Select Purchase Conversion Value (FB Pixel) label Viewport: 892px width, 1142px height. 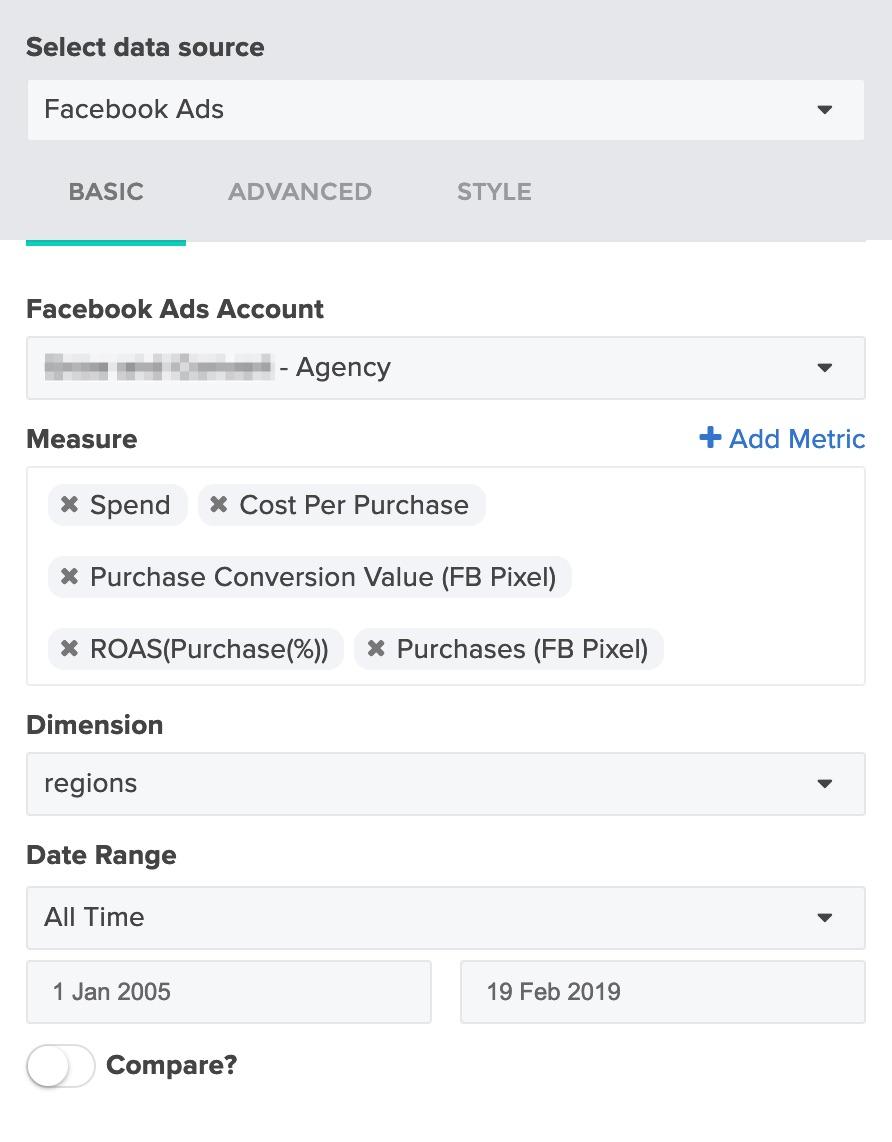(x=323, y=577)
